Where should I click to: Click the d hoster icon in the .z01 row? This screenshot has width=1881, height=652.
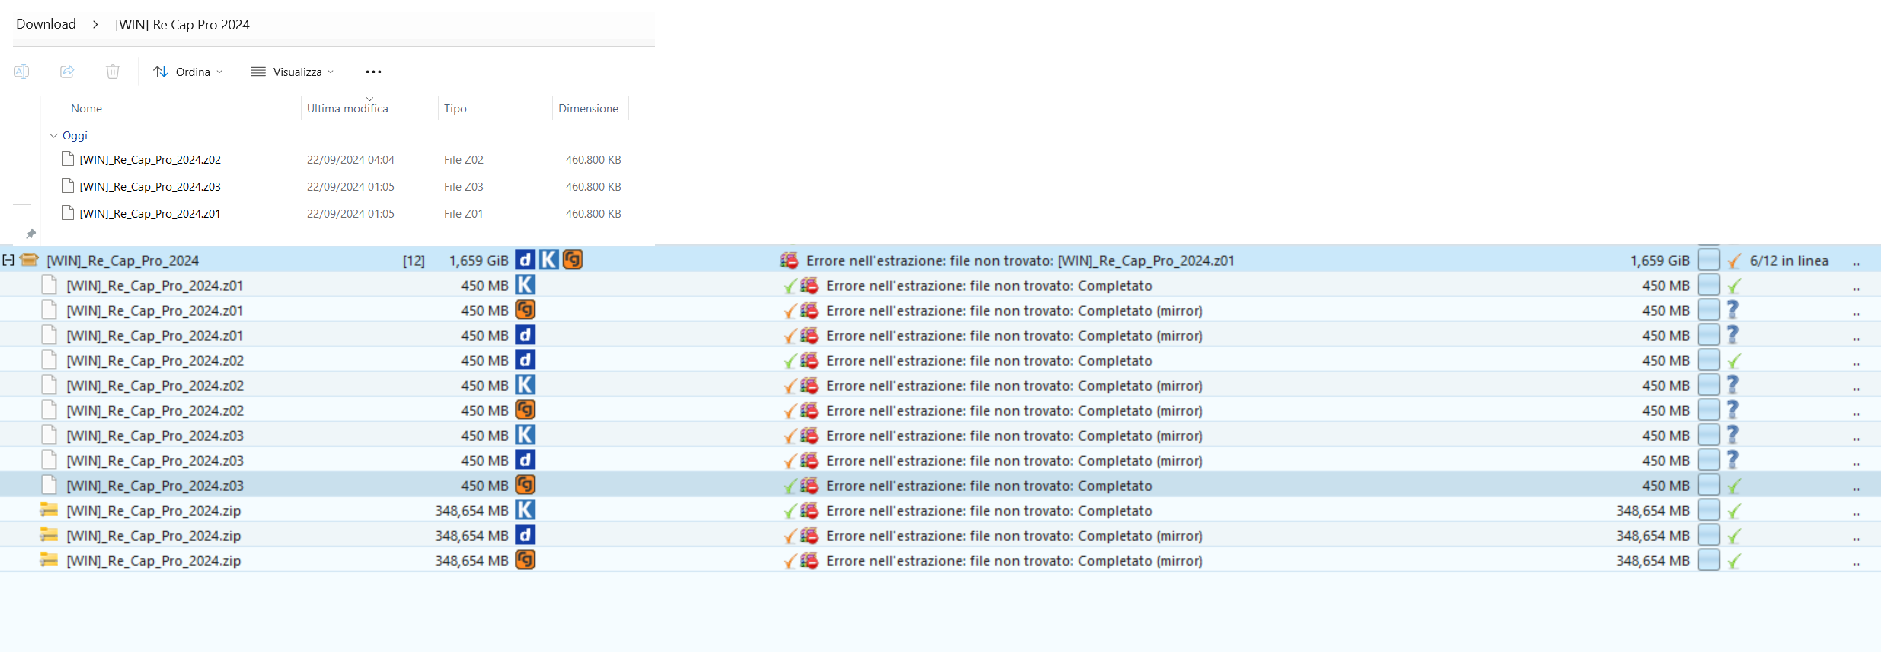(x=525, y=335)
